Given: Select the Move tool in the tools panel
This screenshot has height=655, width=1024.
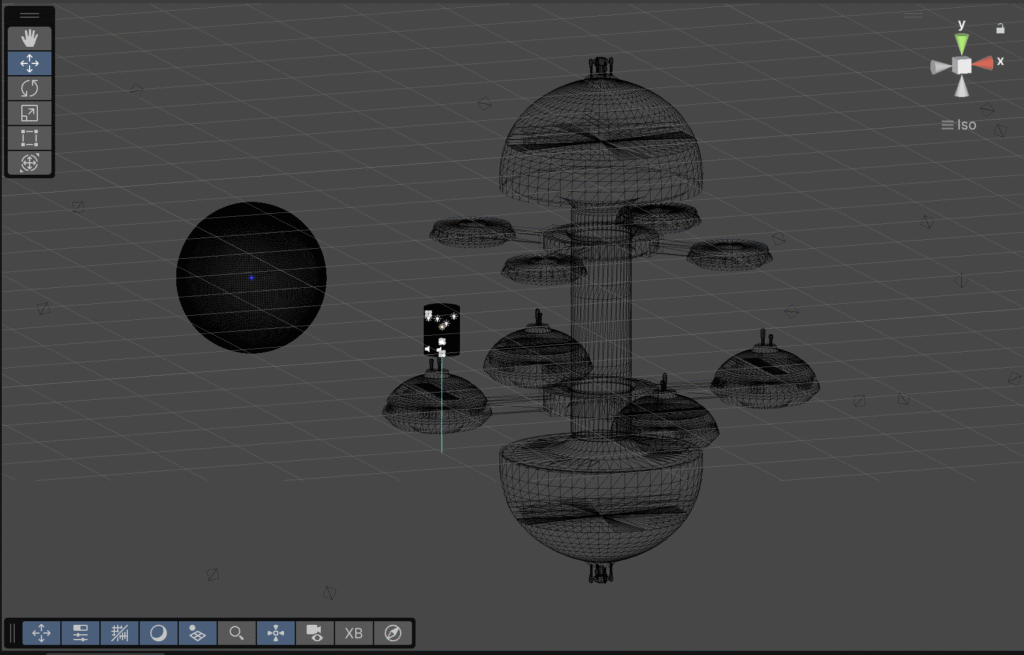Looking at the screenshot, I should point(29,63).
